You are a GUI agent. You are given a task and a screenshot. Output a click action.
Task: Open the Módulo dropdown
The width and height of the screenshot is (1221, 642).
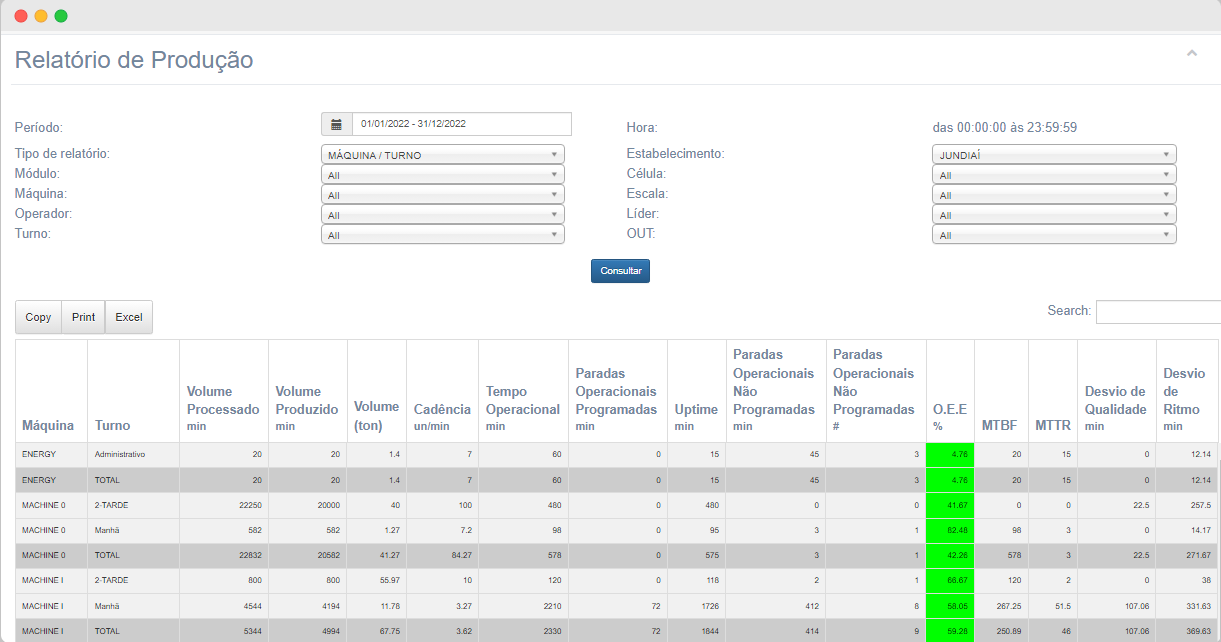click(x=442, y=175)
